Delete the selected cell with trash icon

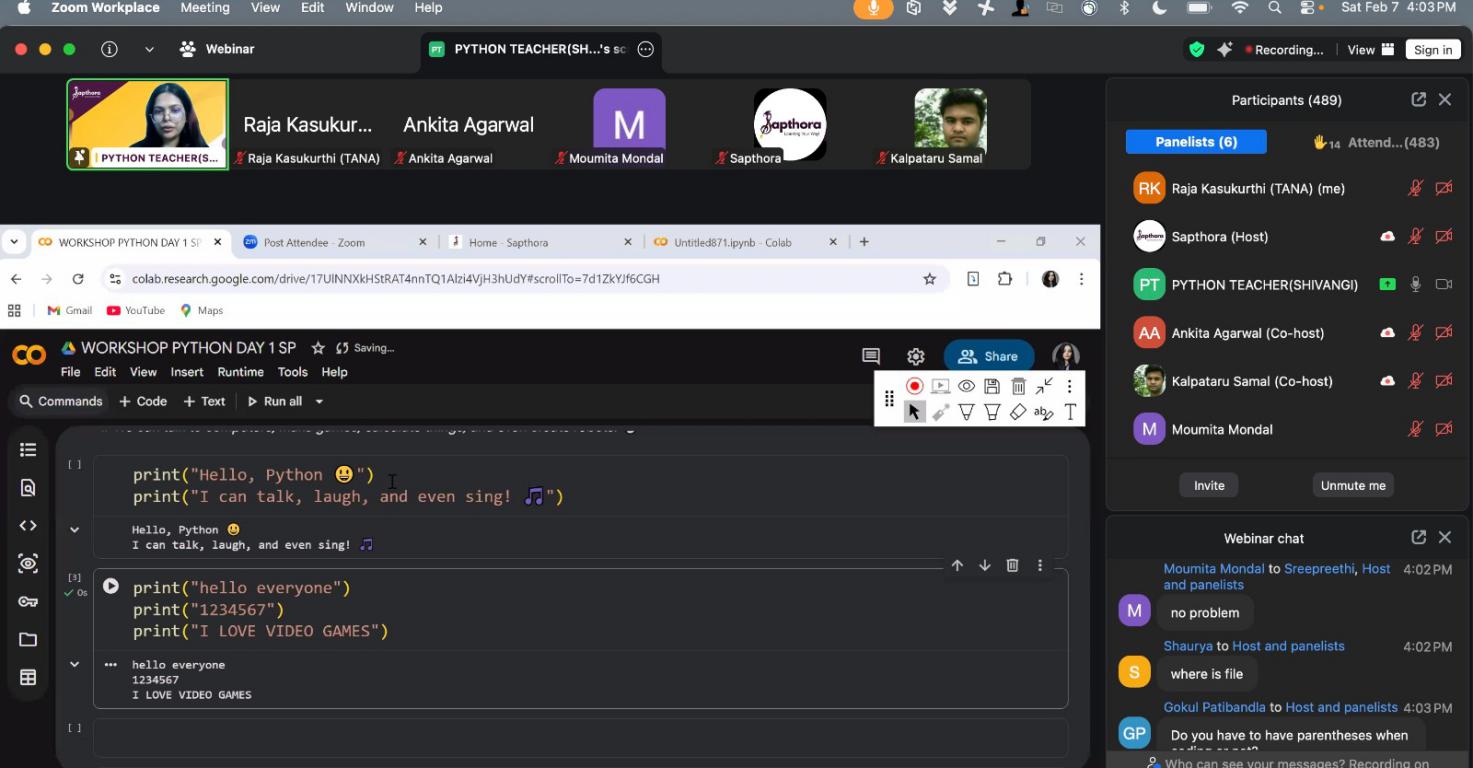[1012, 565]
